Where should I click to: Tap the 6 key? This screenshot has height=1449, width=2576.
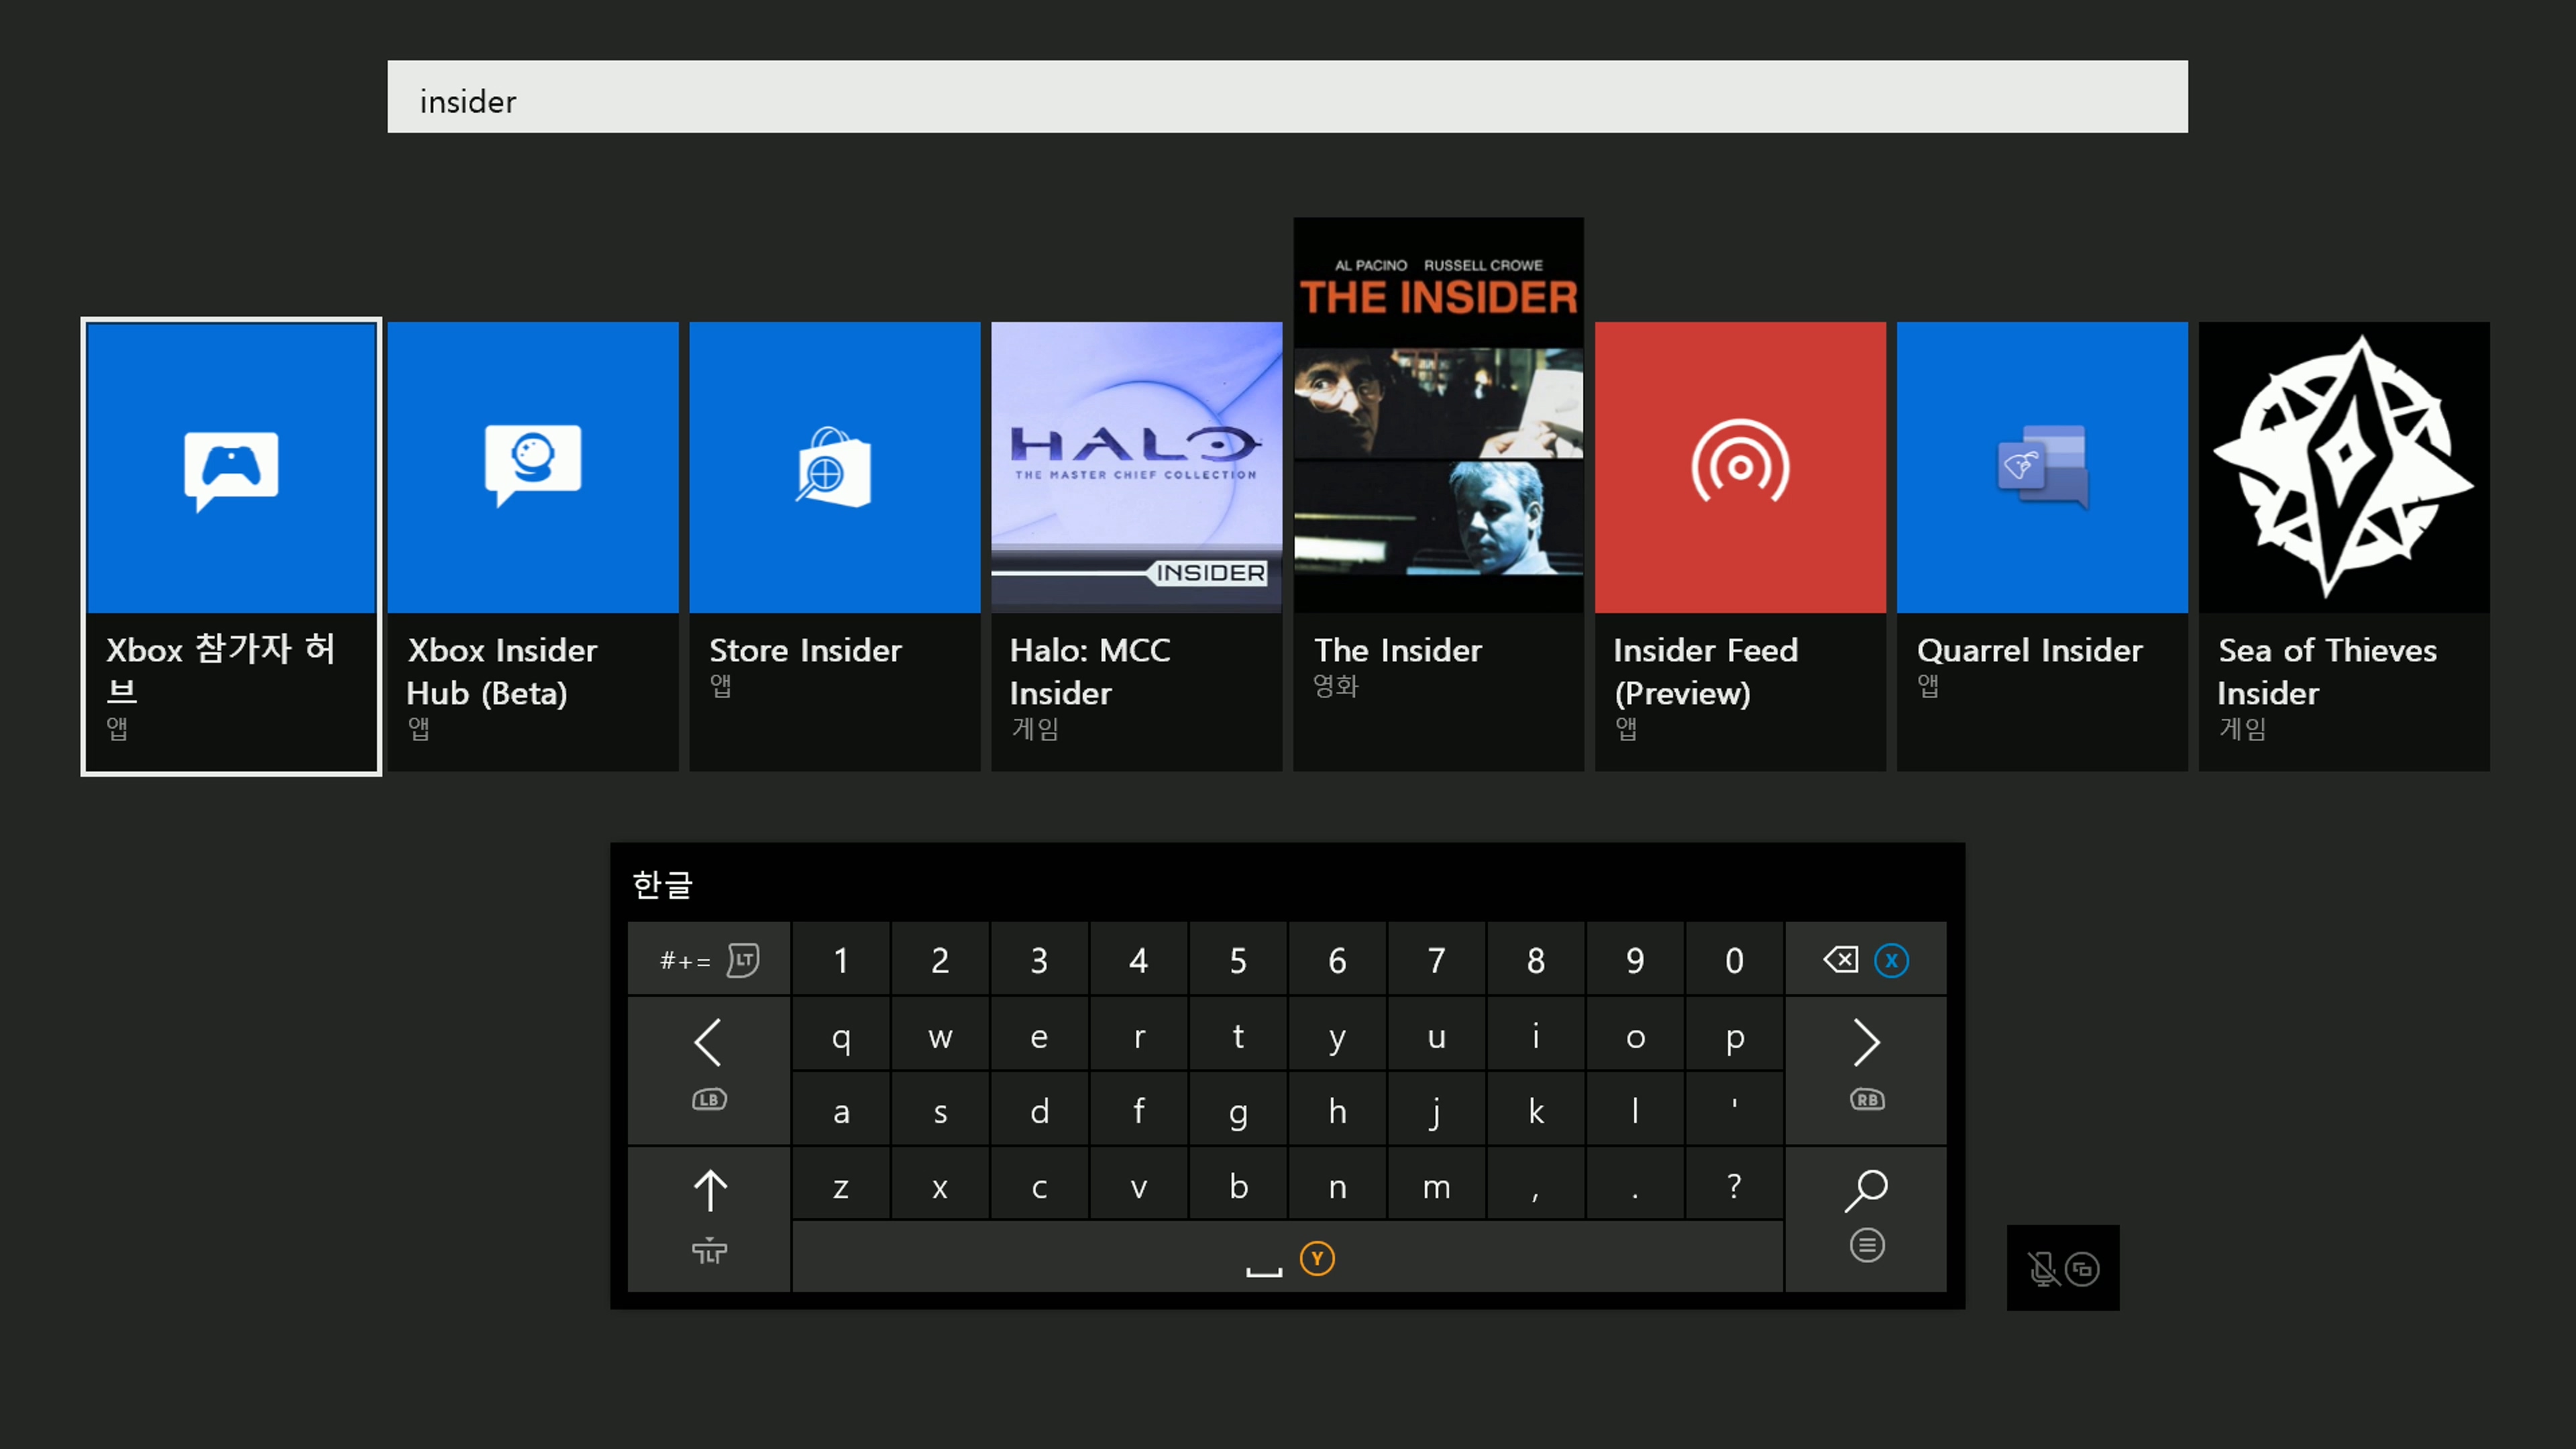click(x=1337, y=960)
